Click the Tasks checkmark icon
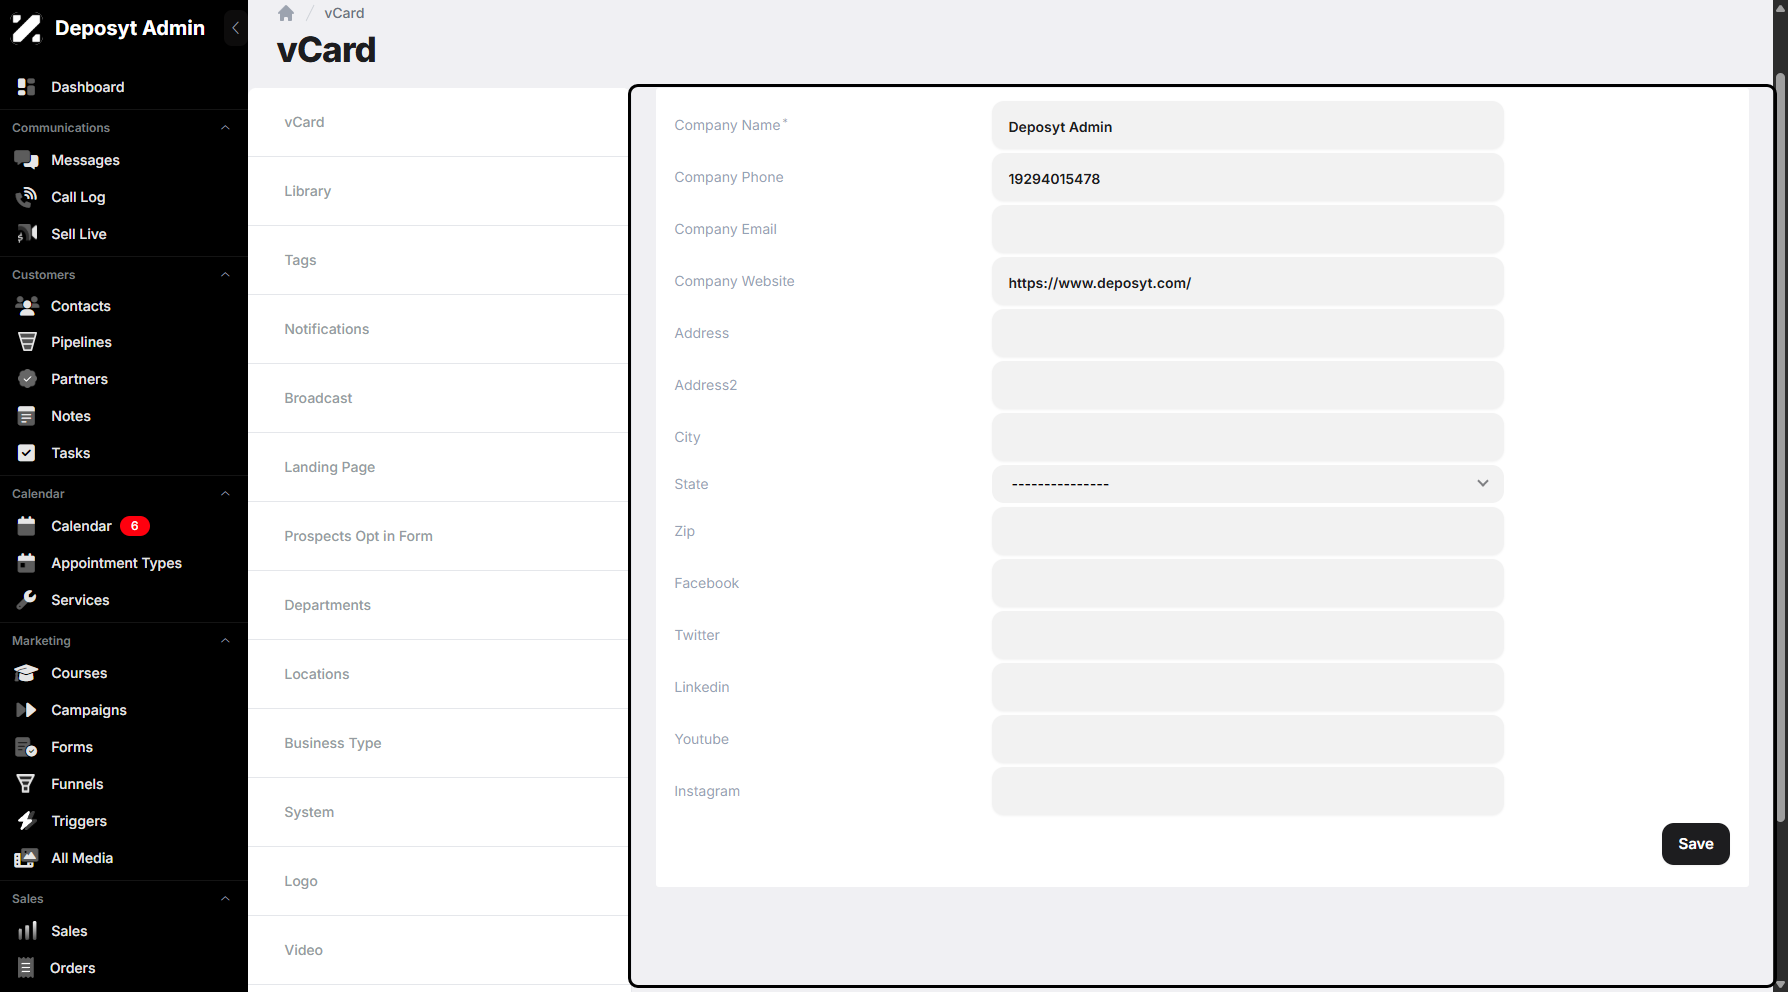Screen dimensions: 1788x992 (27, 453)
